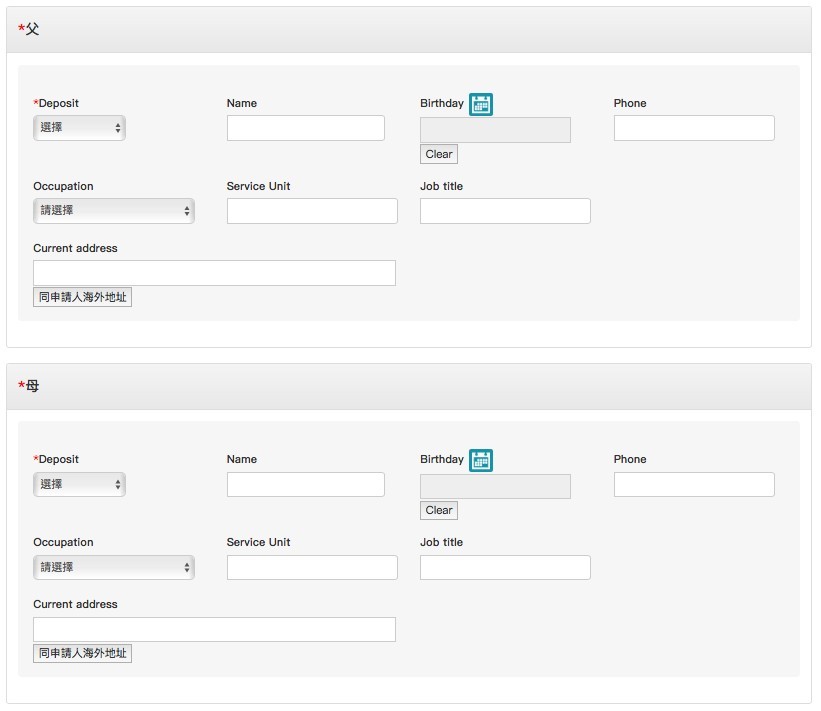Viewport: 821px width, 711px height.
Task: Focus the mother's Phone input field
Action: click(x=694, y=484)
